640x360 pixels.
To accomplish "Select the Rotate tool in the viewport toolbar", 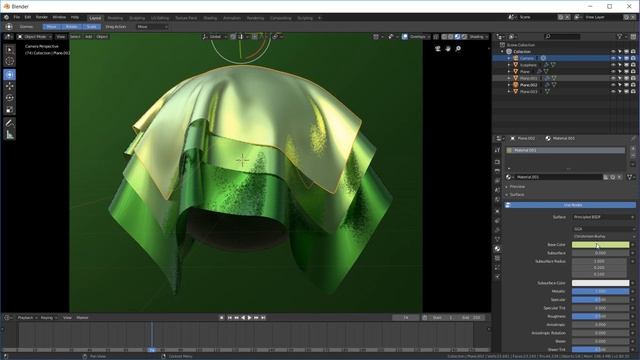I will 9,98.
